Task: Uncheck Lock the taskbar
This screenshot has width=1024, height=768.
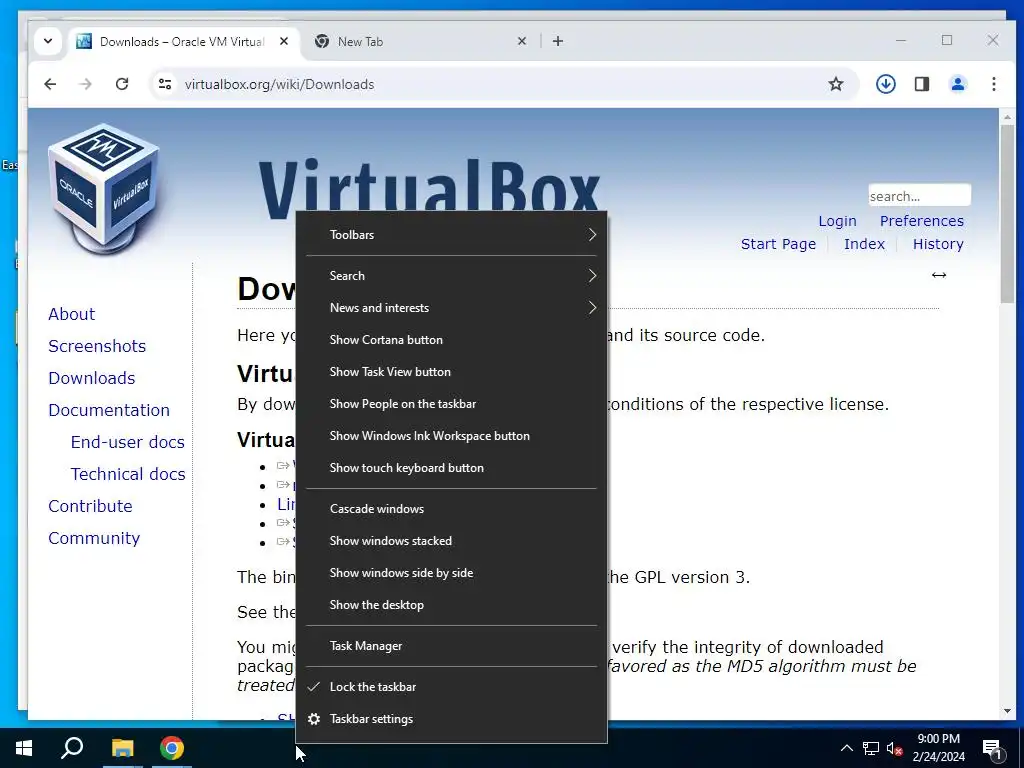Action: tap(451, 686)
